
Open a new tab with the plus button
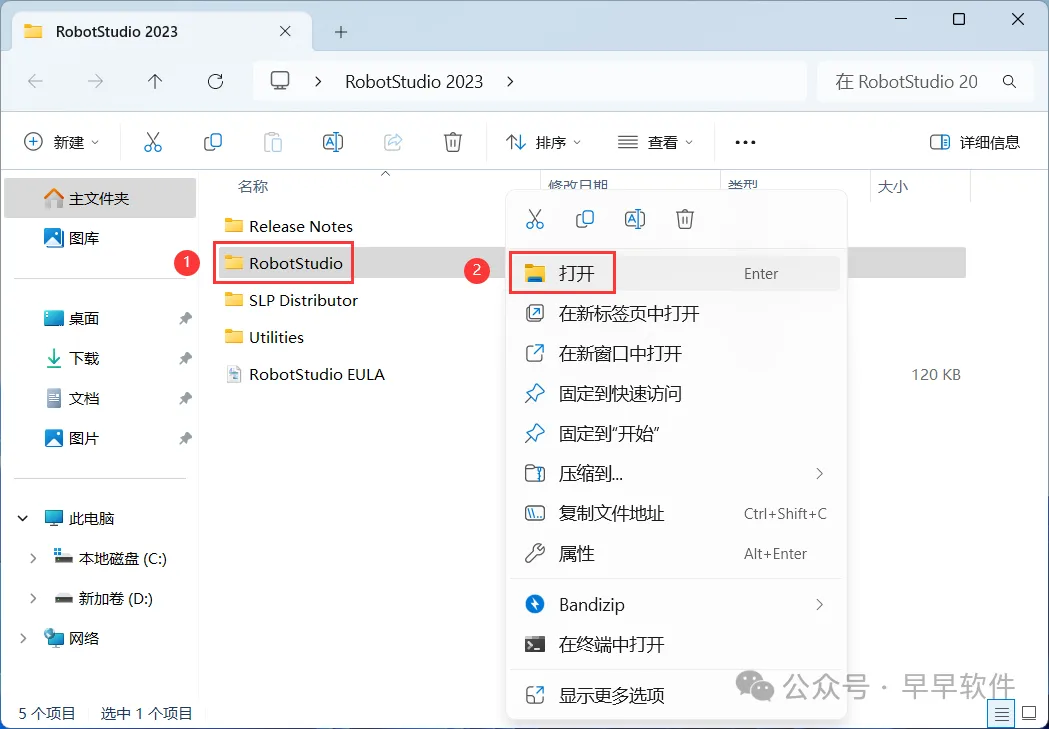pyautogui.click(x=341, y=32)
